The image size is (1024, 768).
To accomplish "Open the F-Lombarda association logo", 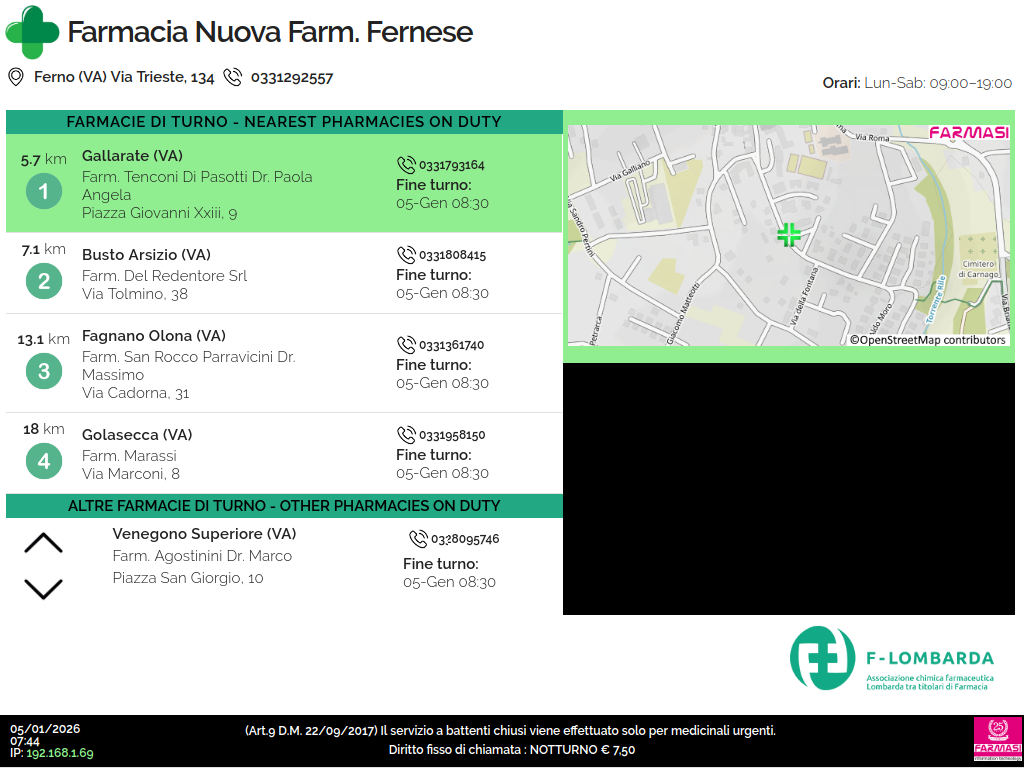I will coord(891,658).
